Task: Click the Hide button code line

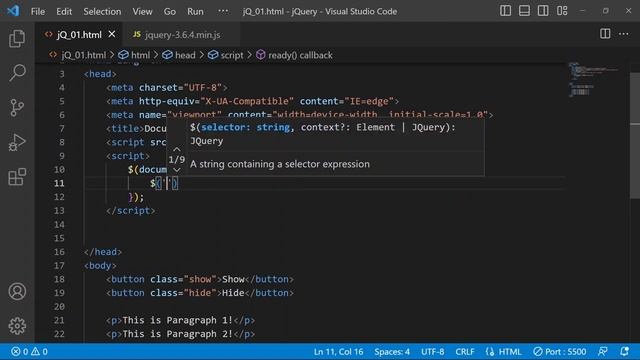Action: point(200,293)
